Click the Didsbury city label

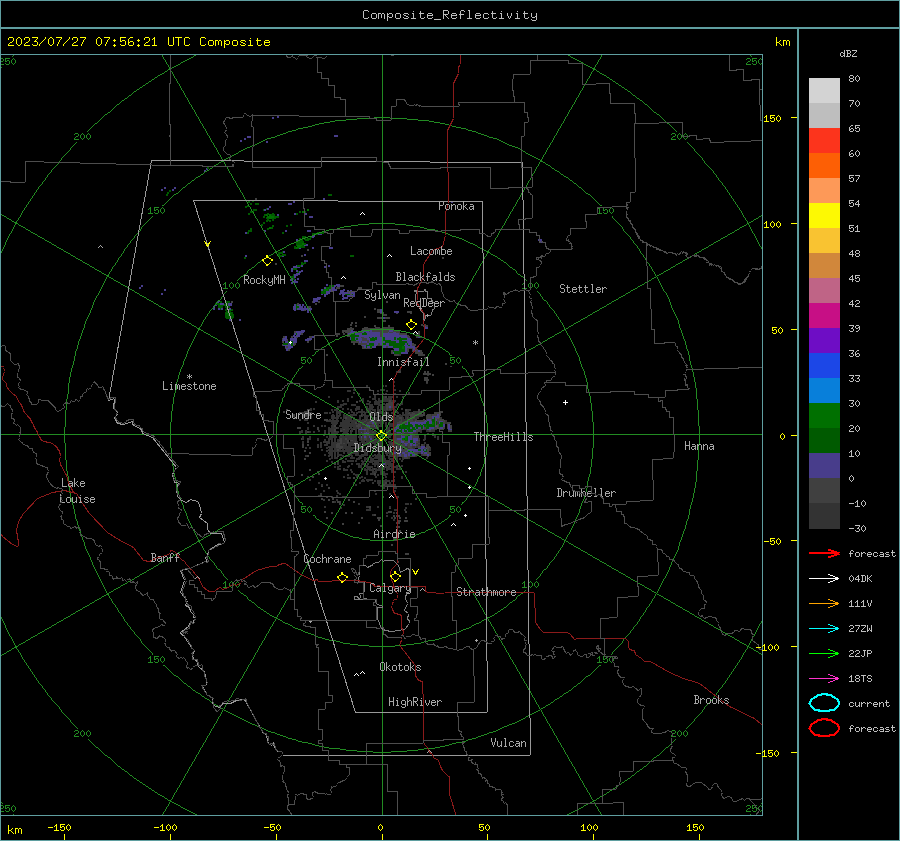pos(377,448)
